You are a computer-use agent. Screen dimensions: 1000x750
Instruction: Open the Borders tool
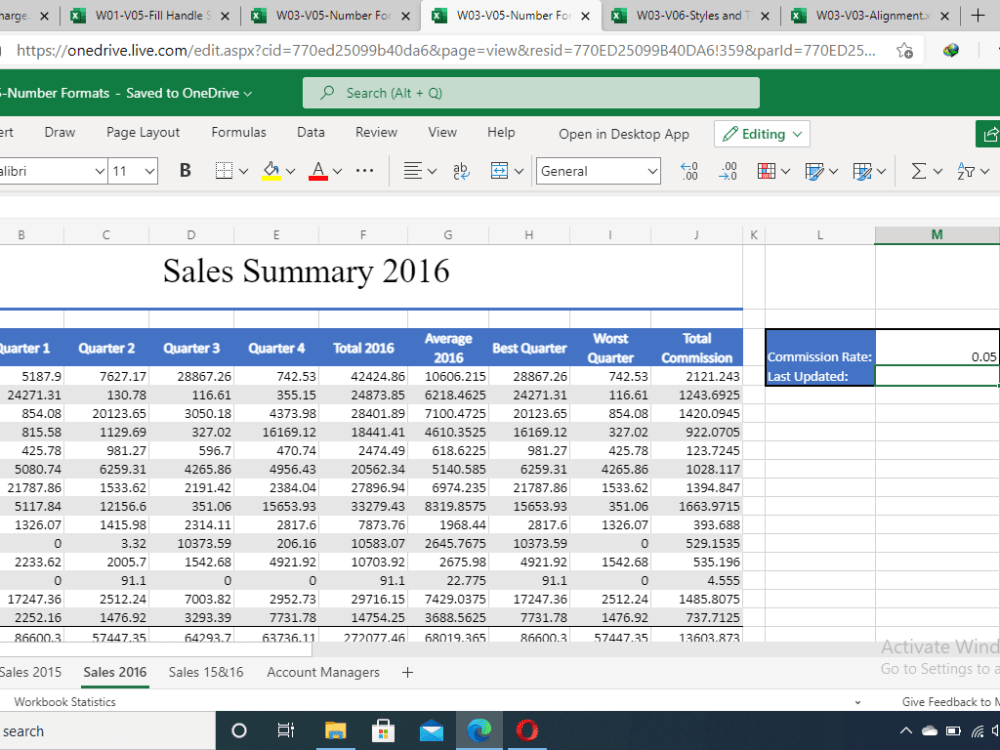[x=224, y=171]
